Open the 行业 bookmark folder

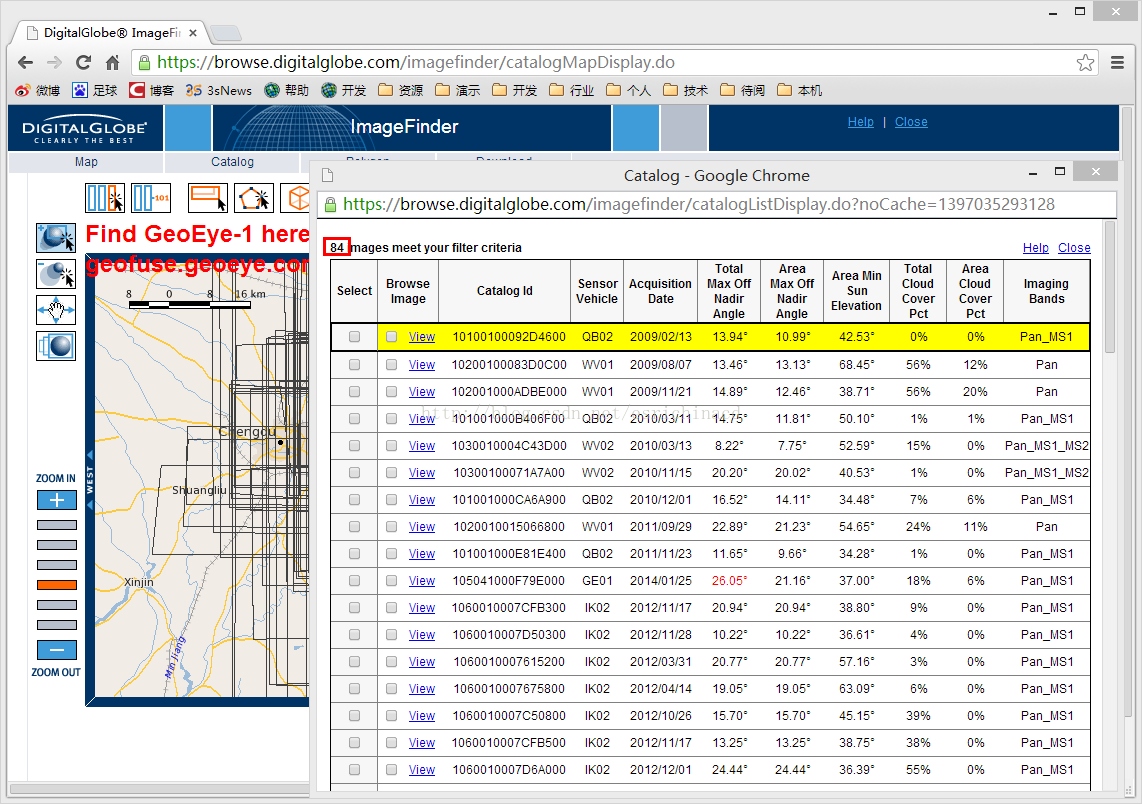click(x=572, y=90)
